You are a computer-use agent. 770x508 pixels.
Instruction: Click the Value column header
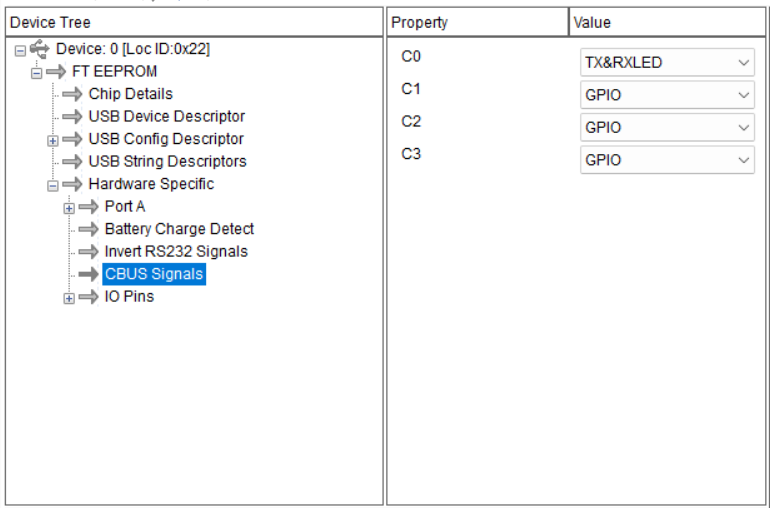pyautogui.click(x=667, y=22)
